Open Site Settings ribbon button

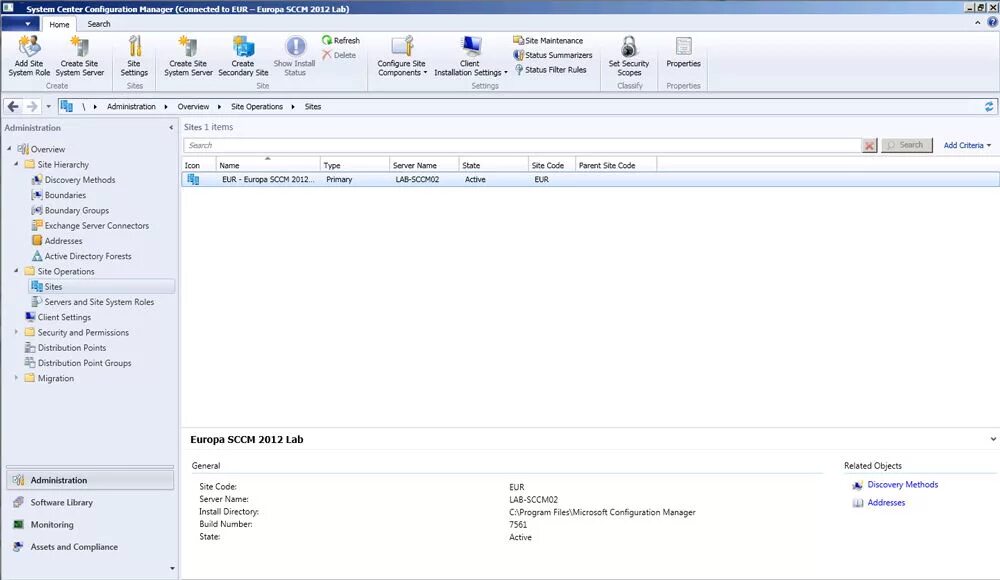(x=134, y=56)
